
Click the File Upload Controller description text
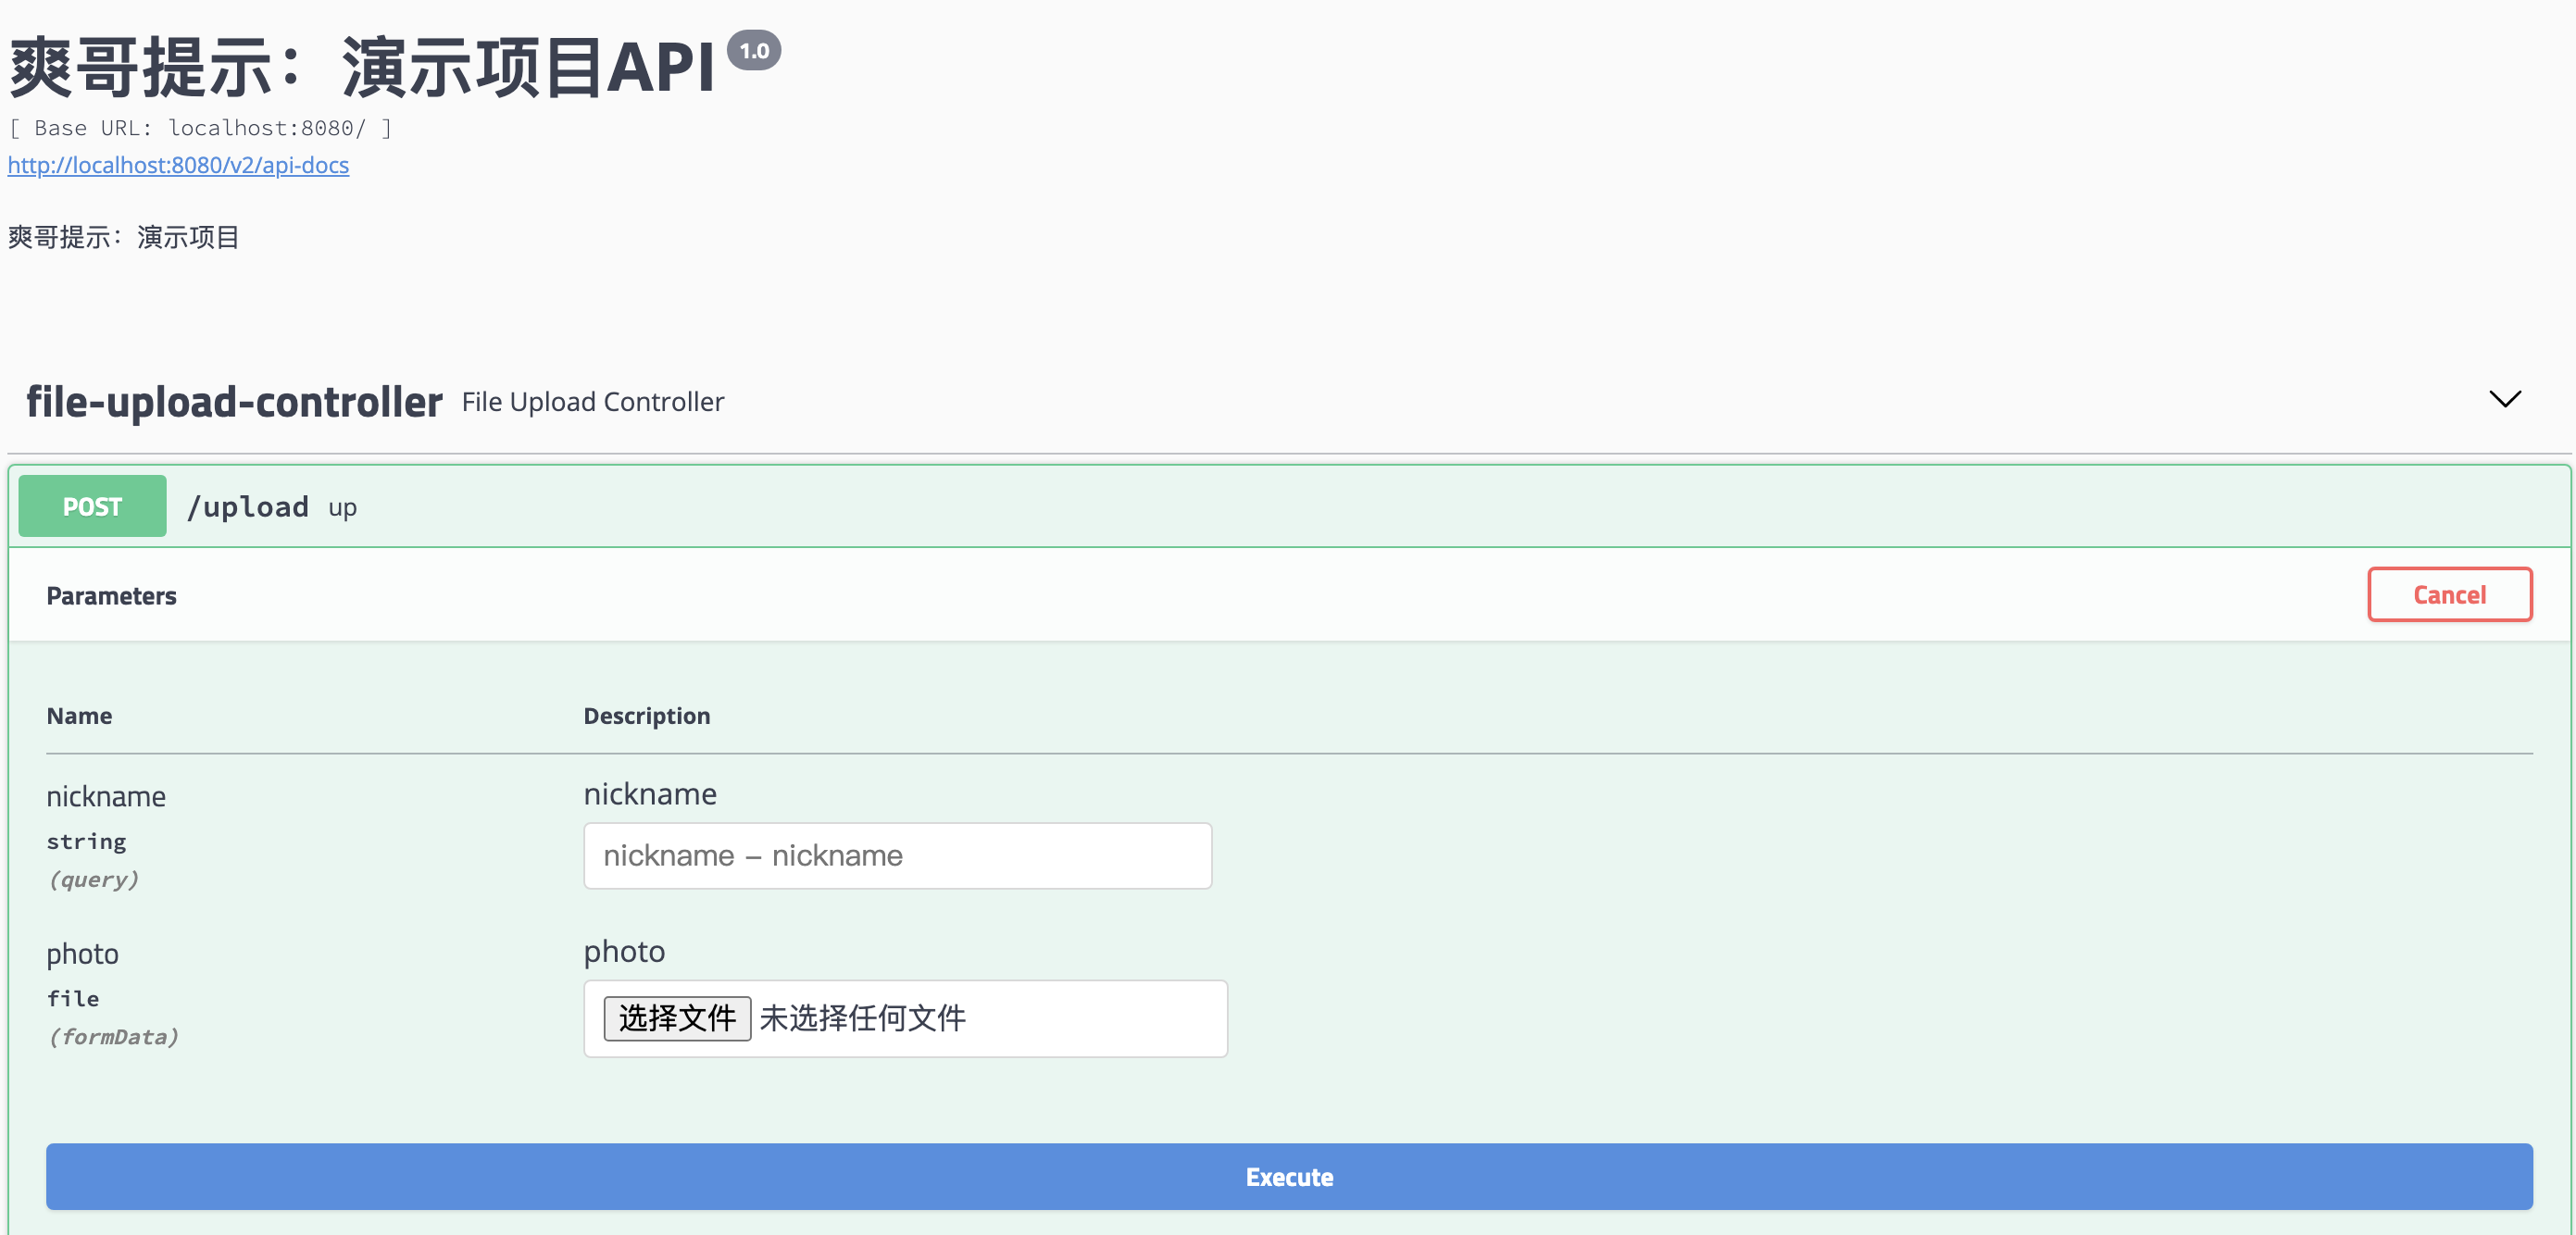pyautogui.click(x=592, y=402)
